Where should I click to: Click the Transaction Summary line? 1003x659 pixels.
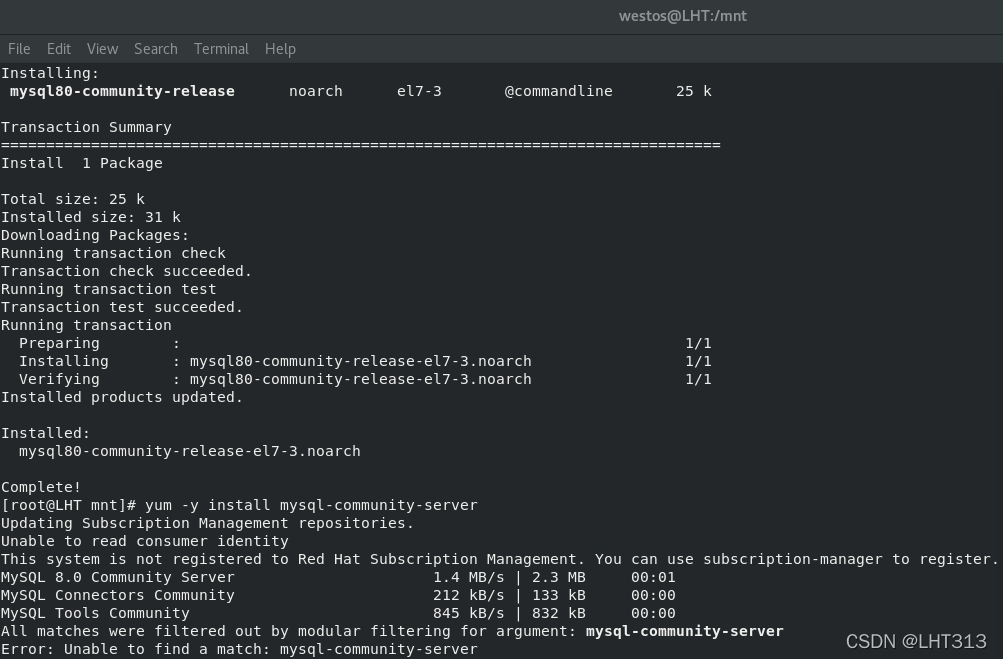(86, 126)
